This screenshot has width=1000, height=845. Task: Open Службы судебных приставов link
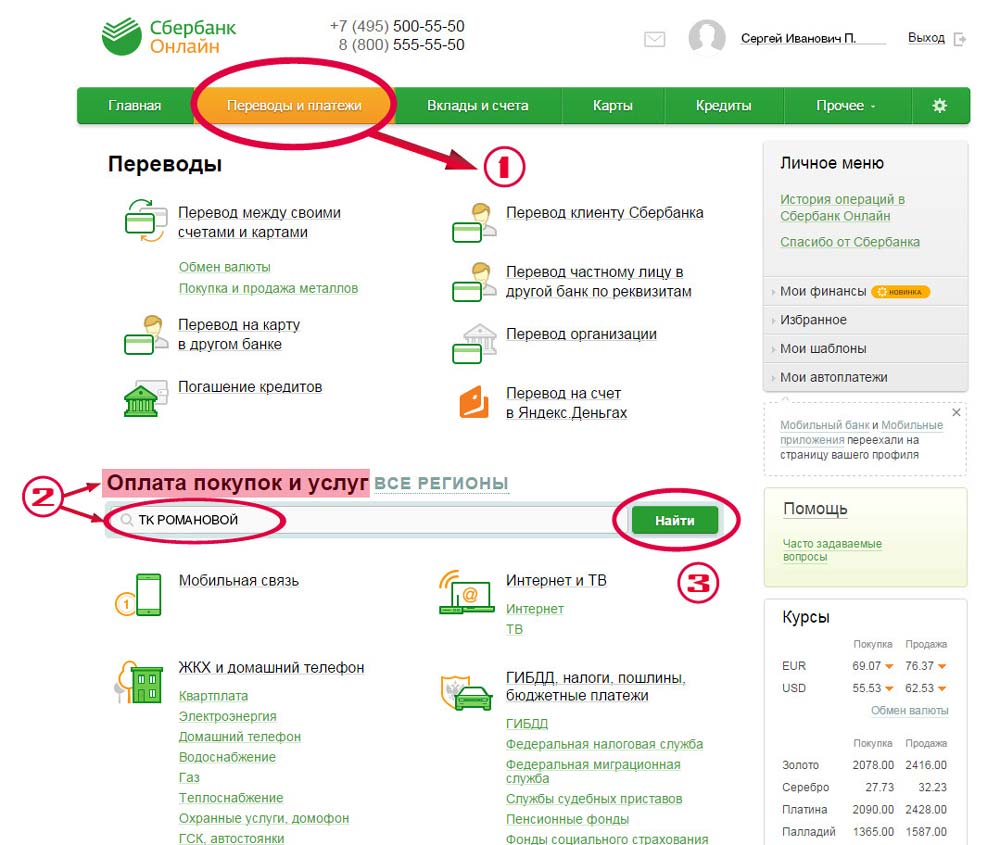click(594, 799)
